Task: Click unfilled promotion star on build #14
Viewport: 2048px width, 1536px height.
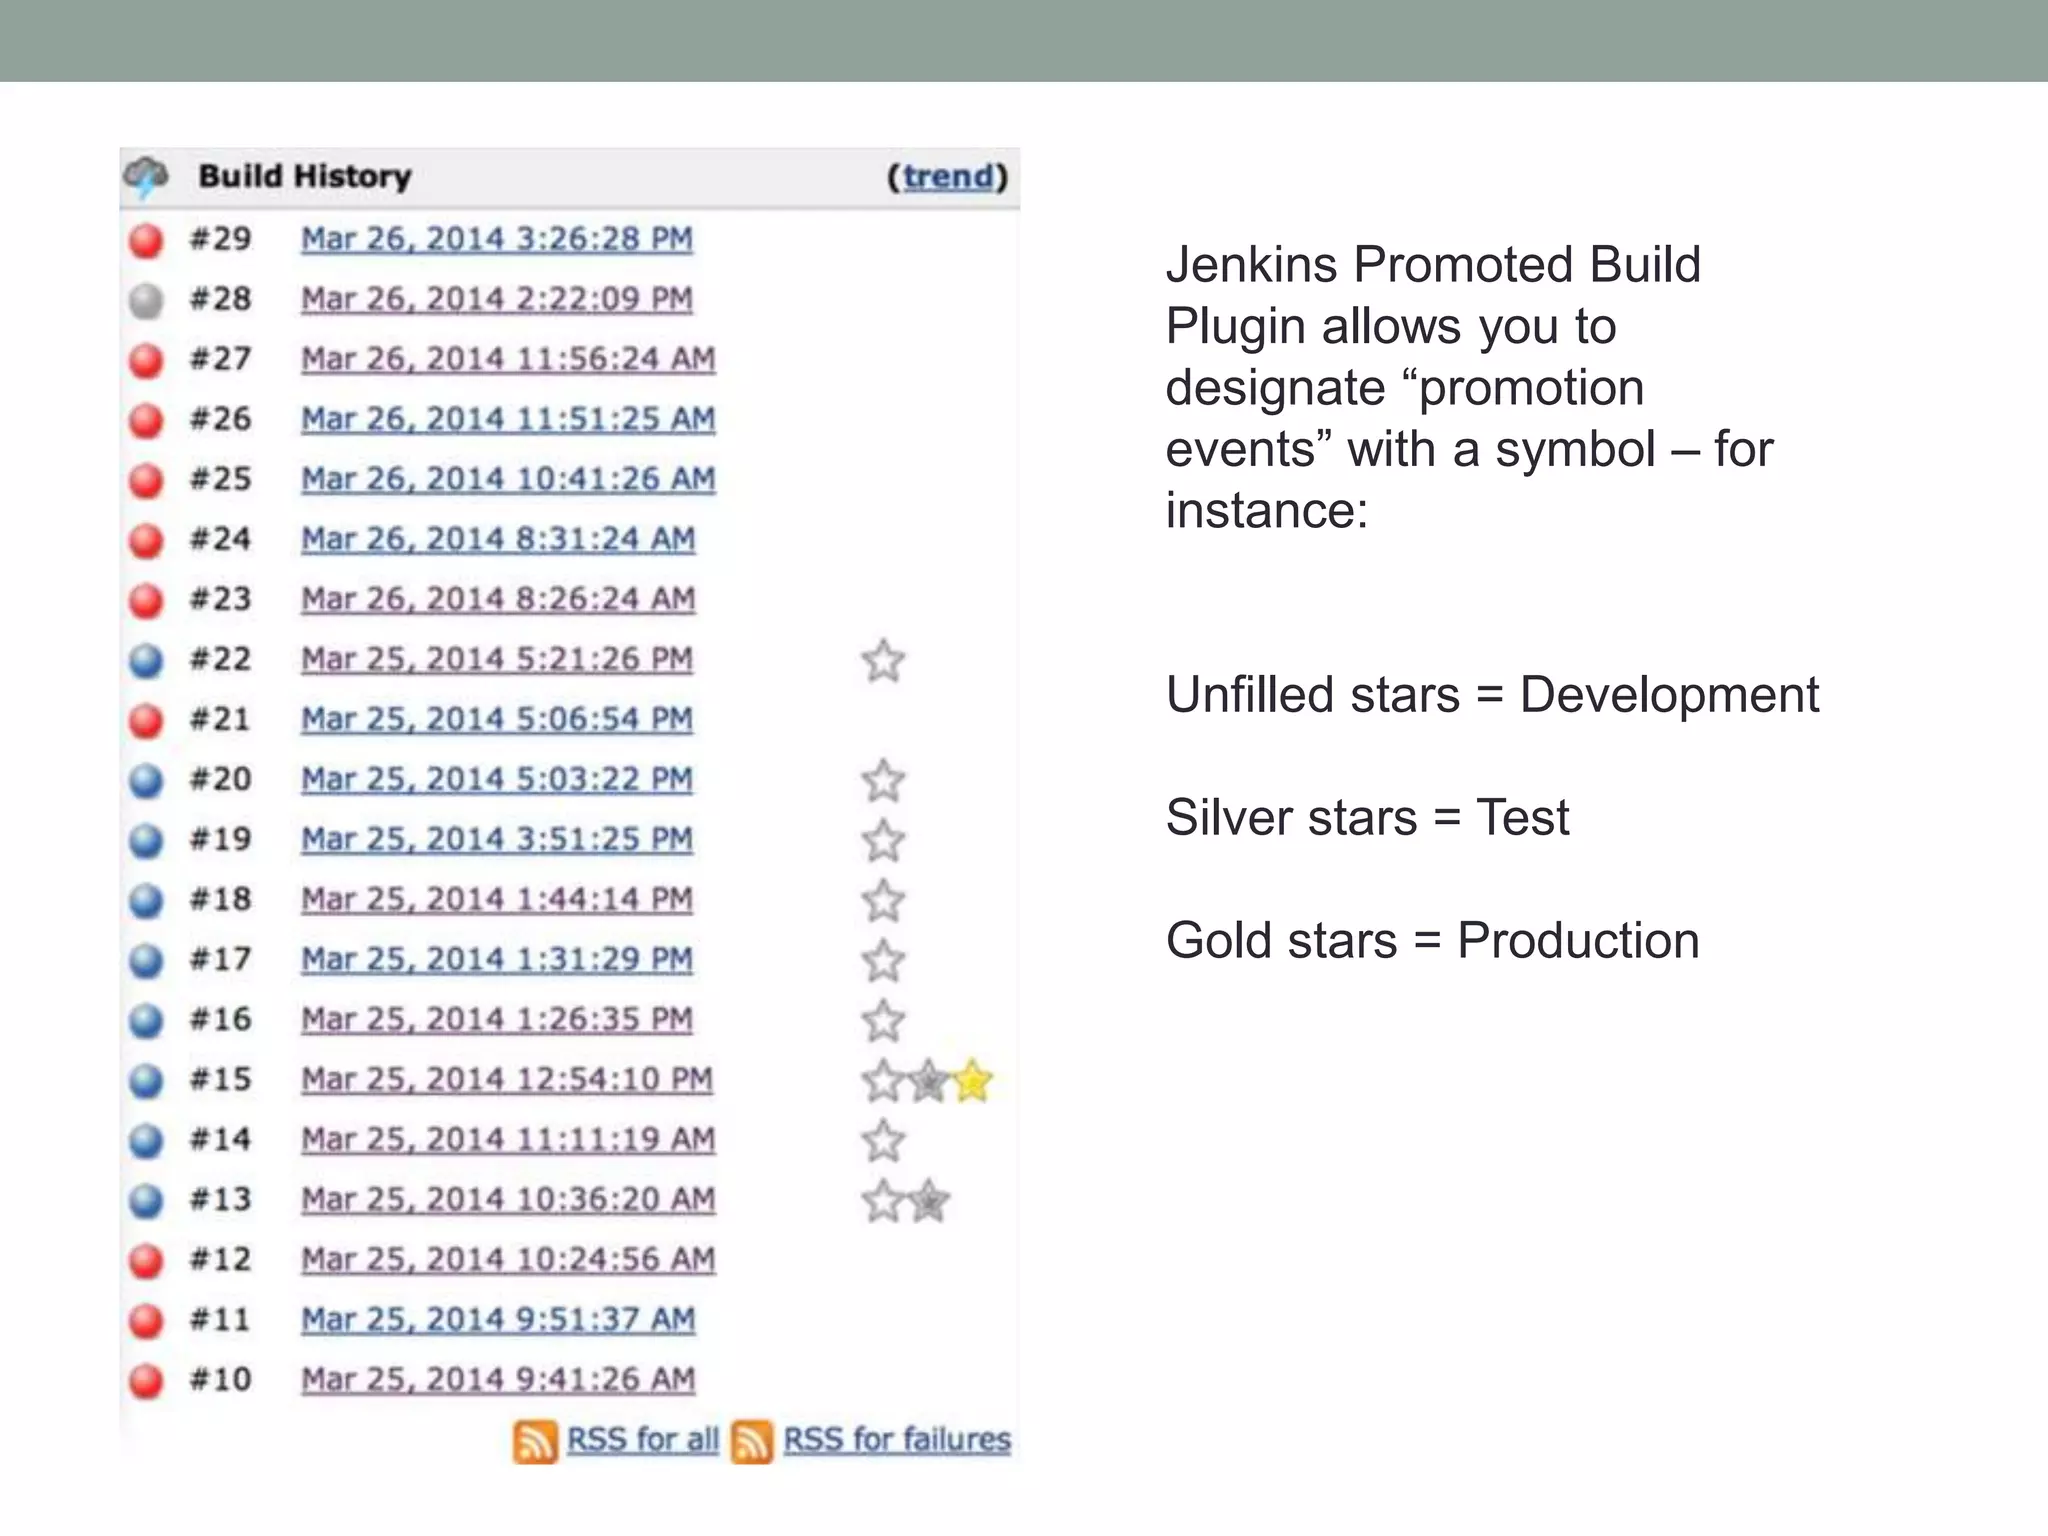Action: click(x=883, y=1141)
